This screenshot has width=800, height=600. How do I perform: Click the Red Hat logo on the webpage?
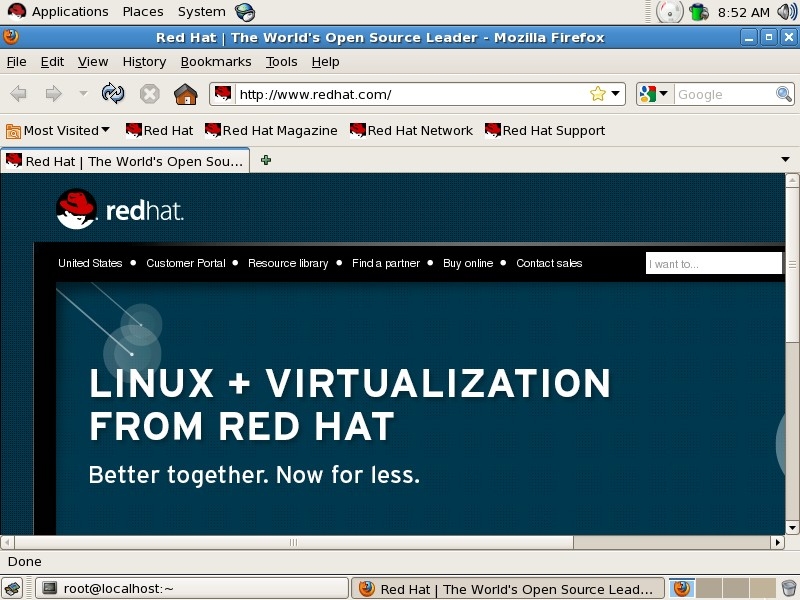click(x=120, y=209)
